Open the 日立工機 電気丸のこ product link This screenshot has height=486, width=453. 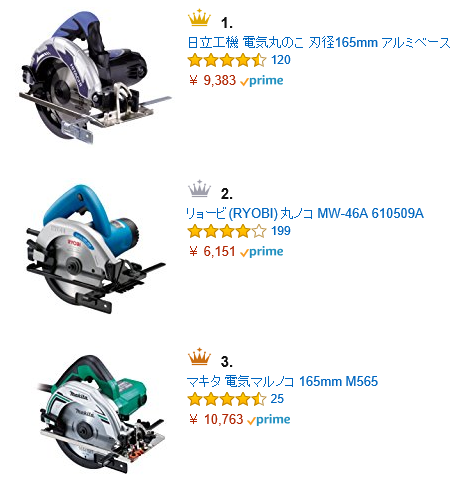(x=319, y=43)
